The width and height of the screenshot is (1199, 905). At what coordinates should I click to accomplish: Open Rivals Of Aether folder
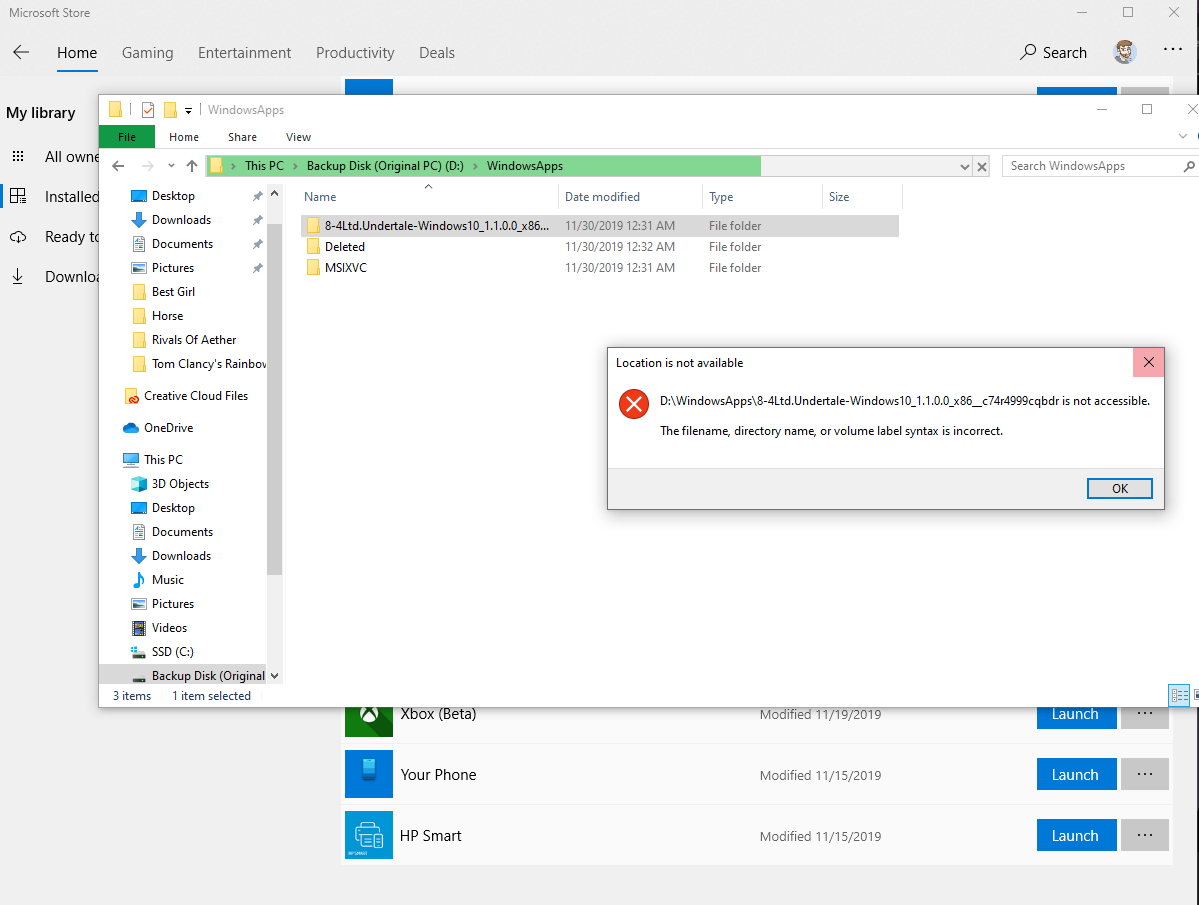pyautogui.click(x=194, y=339)
